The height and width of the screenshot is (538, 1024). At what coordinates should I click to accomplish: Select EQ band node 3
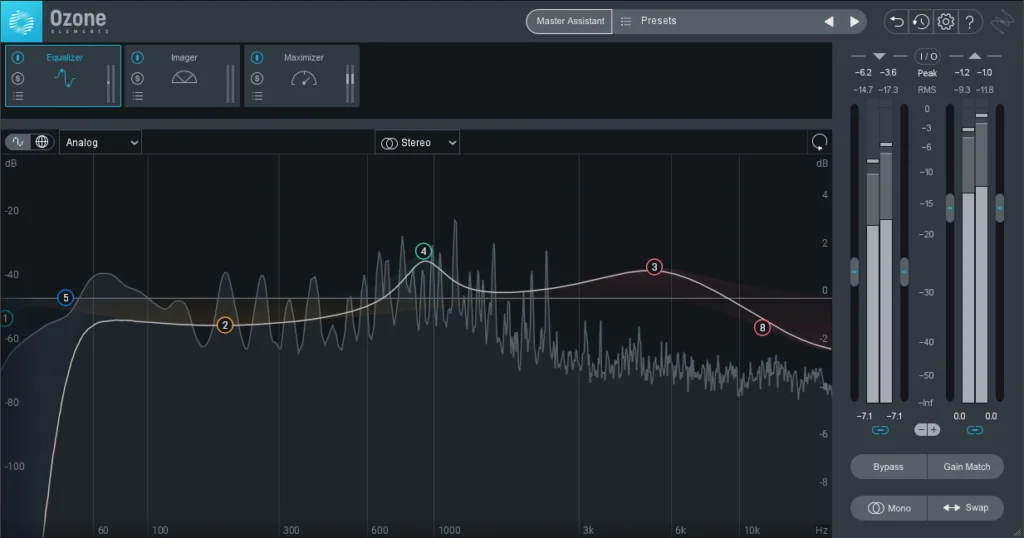coord(654,267)
